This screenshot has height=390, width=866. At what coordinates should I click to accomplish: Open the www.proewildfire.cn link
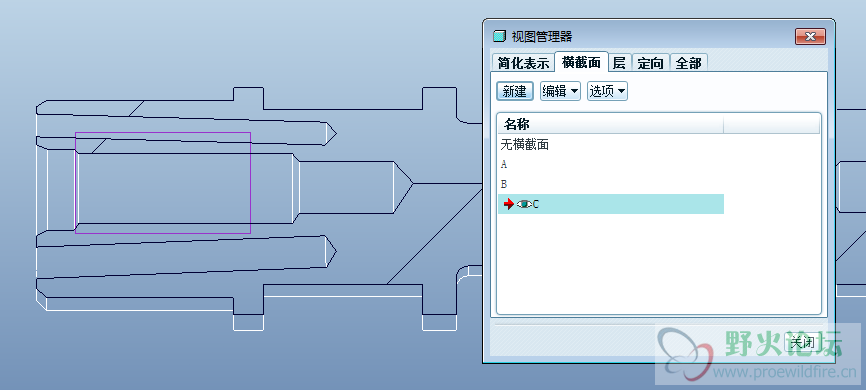(785, 372)
